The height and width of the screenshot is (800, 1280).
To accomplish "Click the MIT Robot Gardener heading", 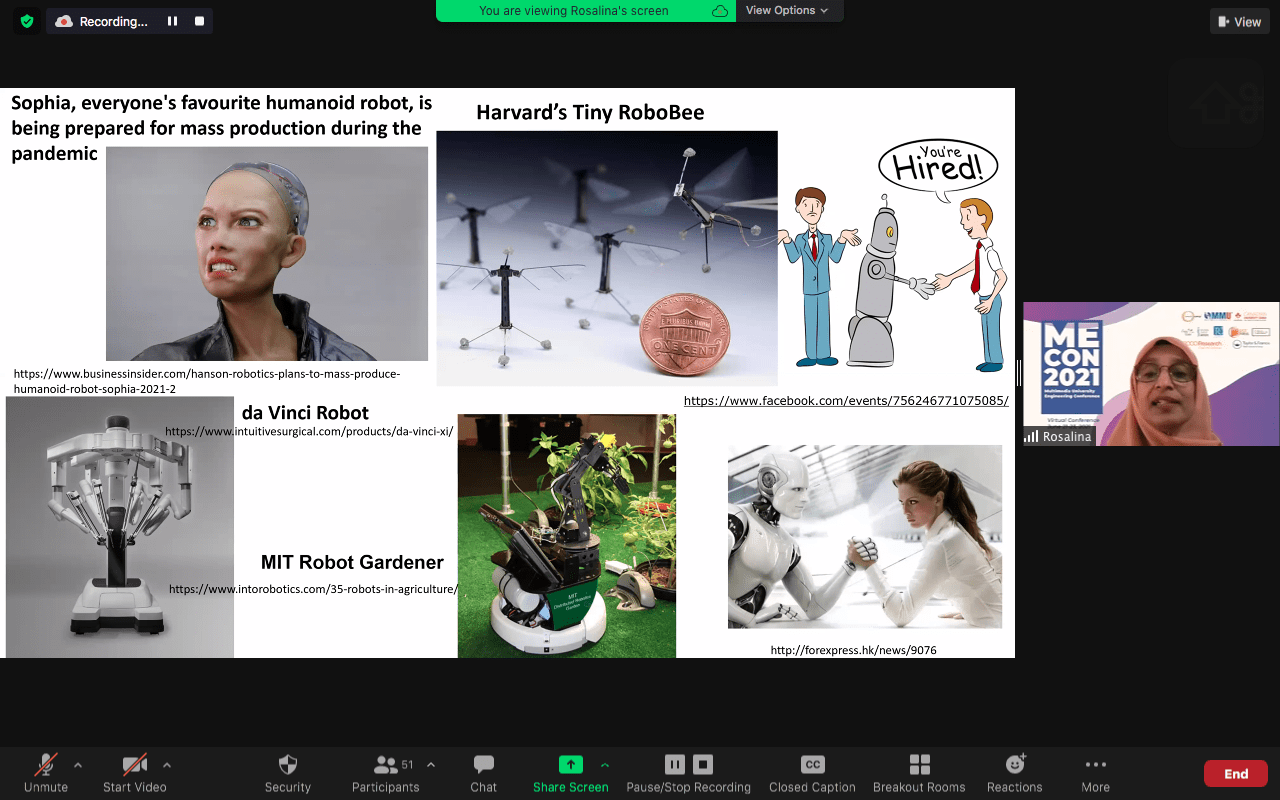I will 352,562.
